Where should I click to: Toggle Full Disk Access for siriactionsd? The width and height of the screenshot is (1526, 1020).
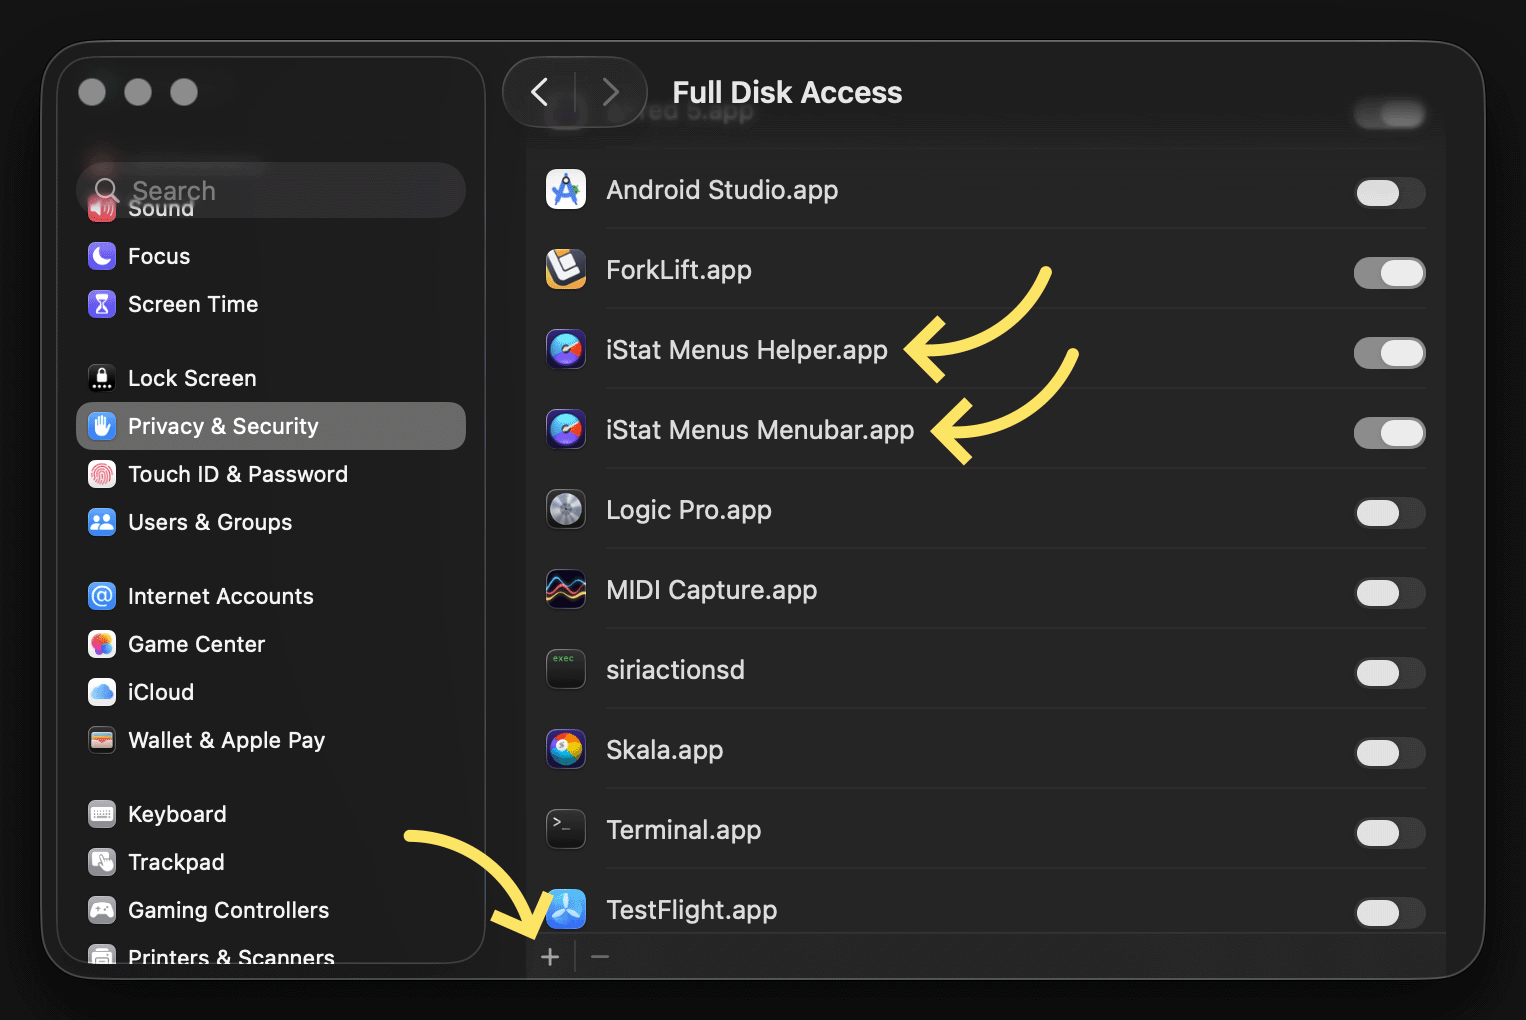(x=1390, y=673)
